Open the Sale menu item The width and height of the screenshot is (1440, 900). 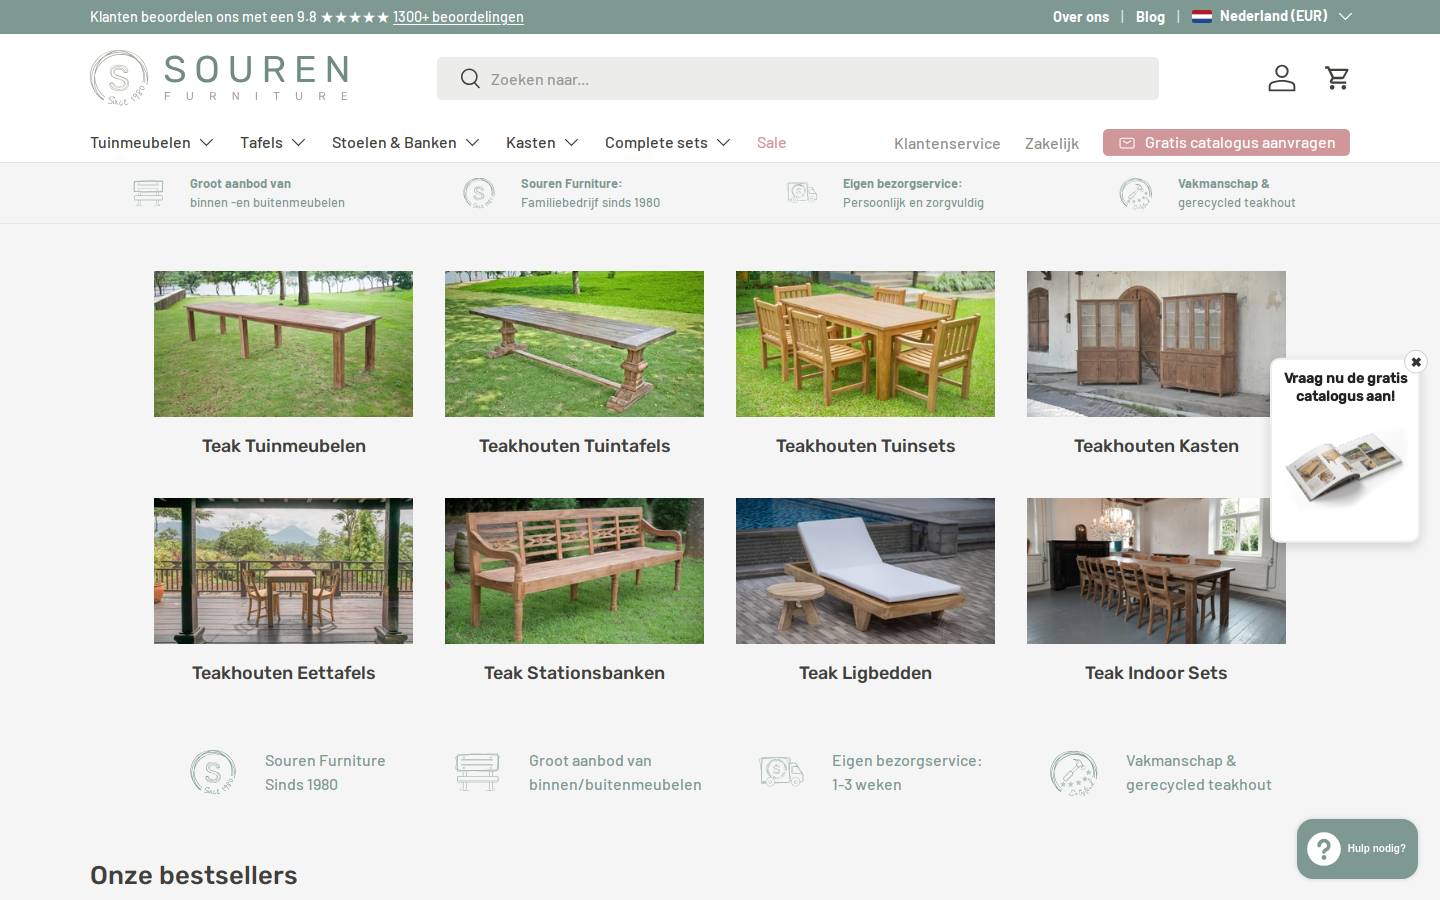tap(771, 143)
